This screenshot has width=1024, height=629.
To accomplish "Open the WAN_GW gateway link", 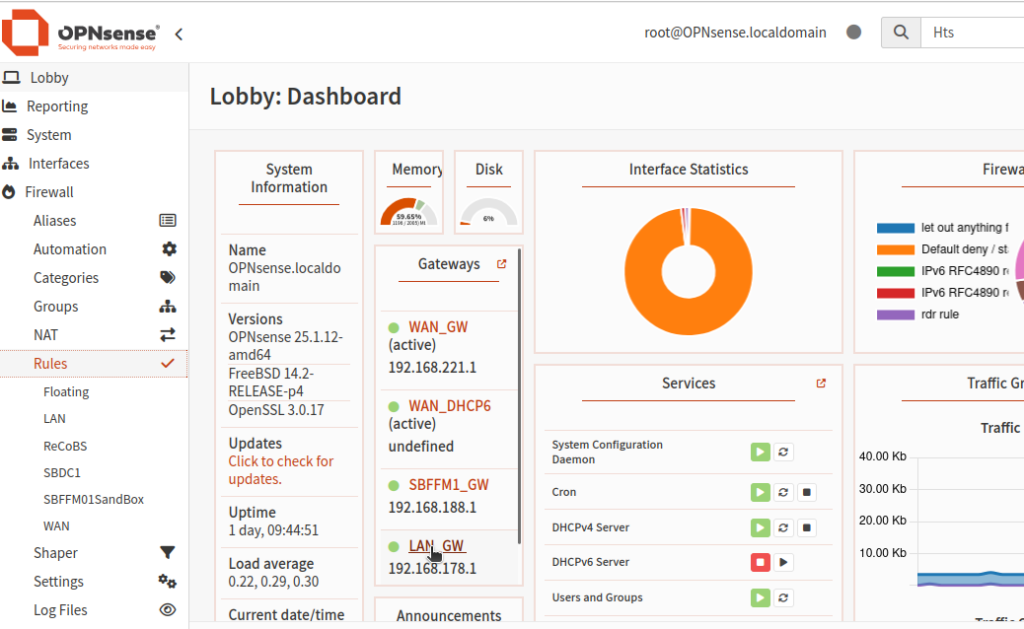I will pos(437,327).
